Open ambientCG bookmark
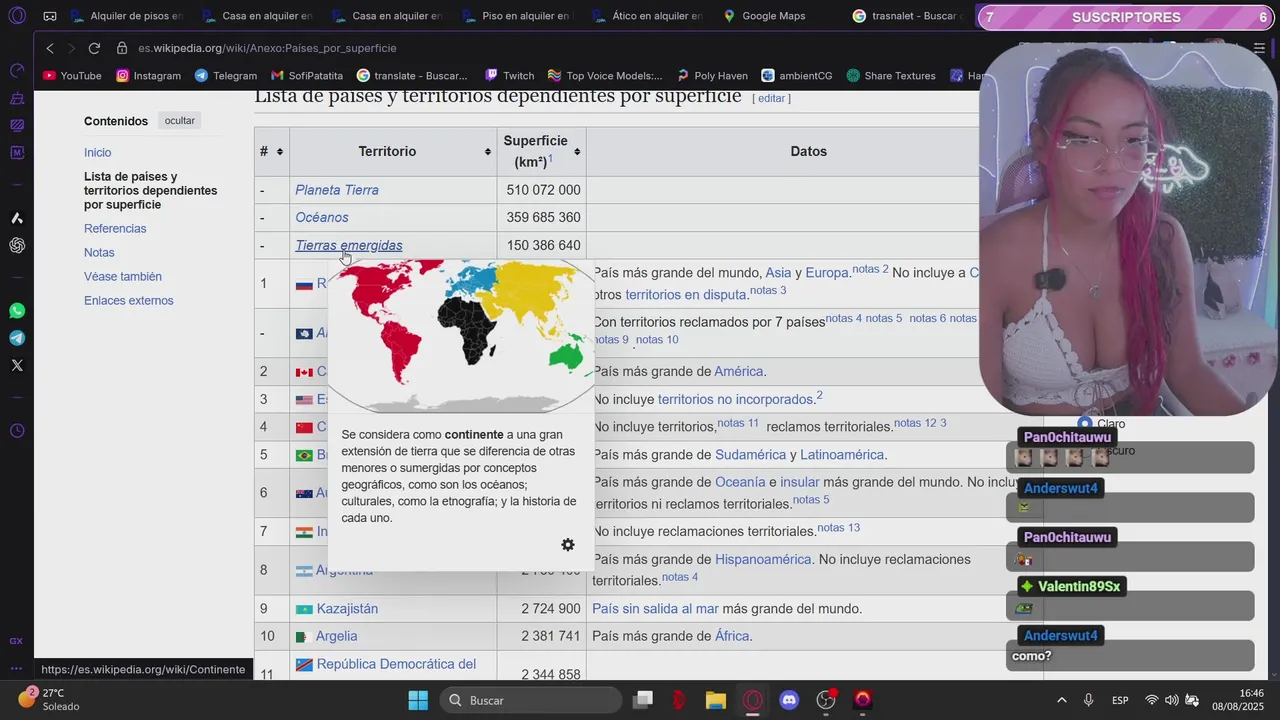Screen dimensions: 1280x720 point(797,76)
